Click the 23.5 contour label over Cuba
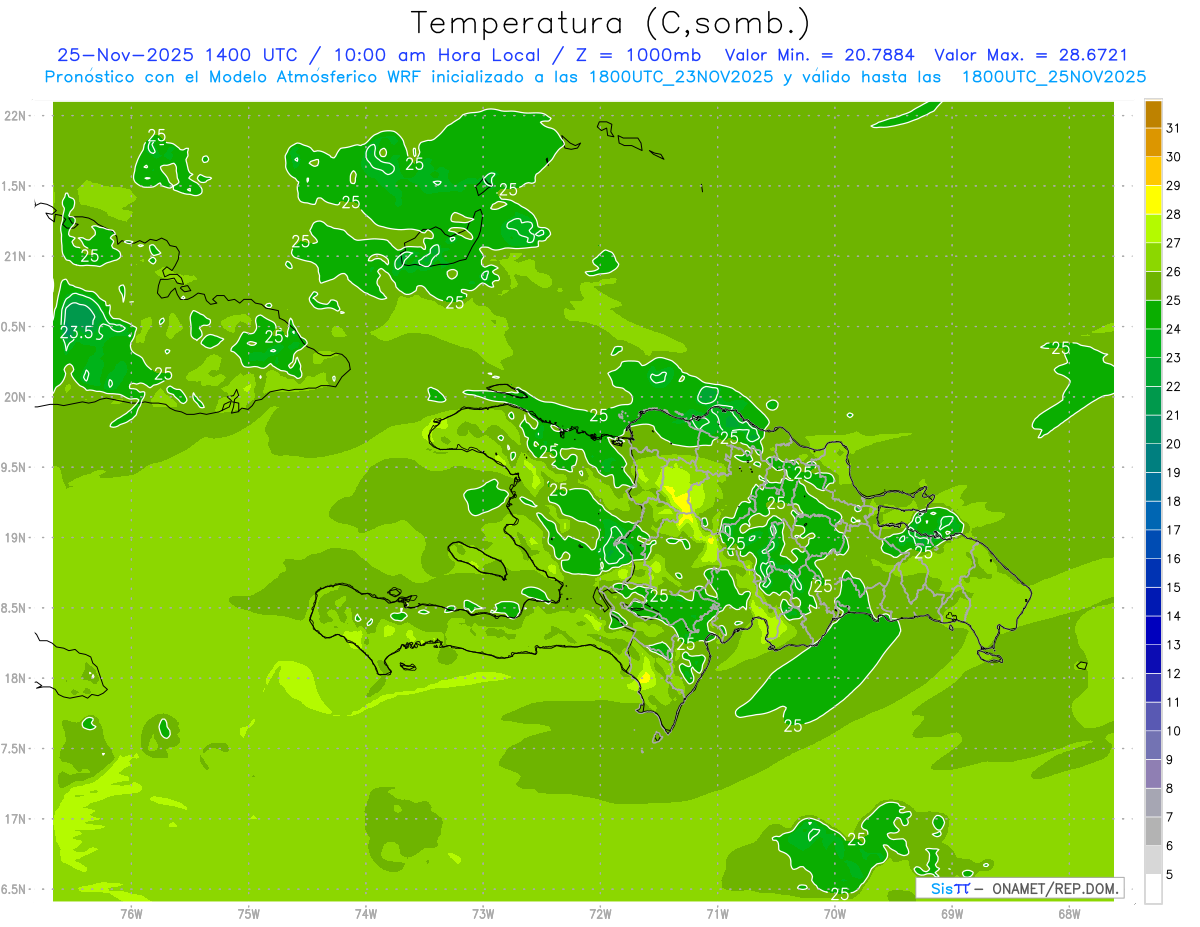Viewport: 1200px width, 927px height. tap(82, 333)
